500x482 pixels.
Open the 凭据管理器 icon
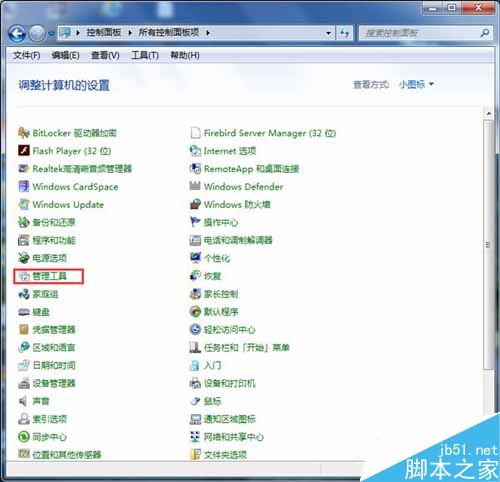[x=24, y=330]
